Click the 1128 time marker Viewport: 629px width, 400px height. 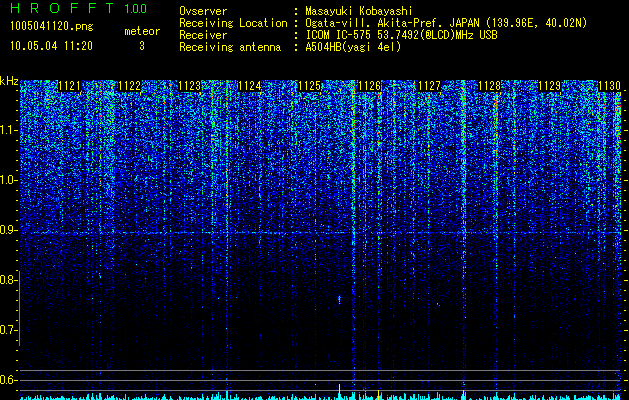[x=489, y=86]
